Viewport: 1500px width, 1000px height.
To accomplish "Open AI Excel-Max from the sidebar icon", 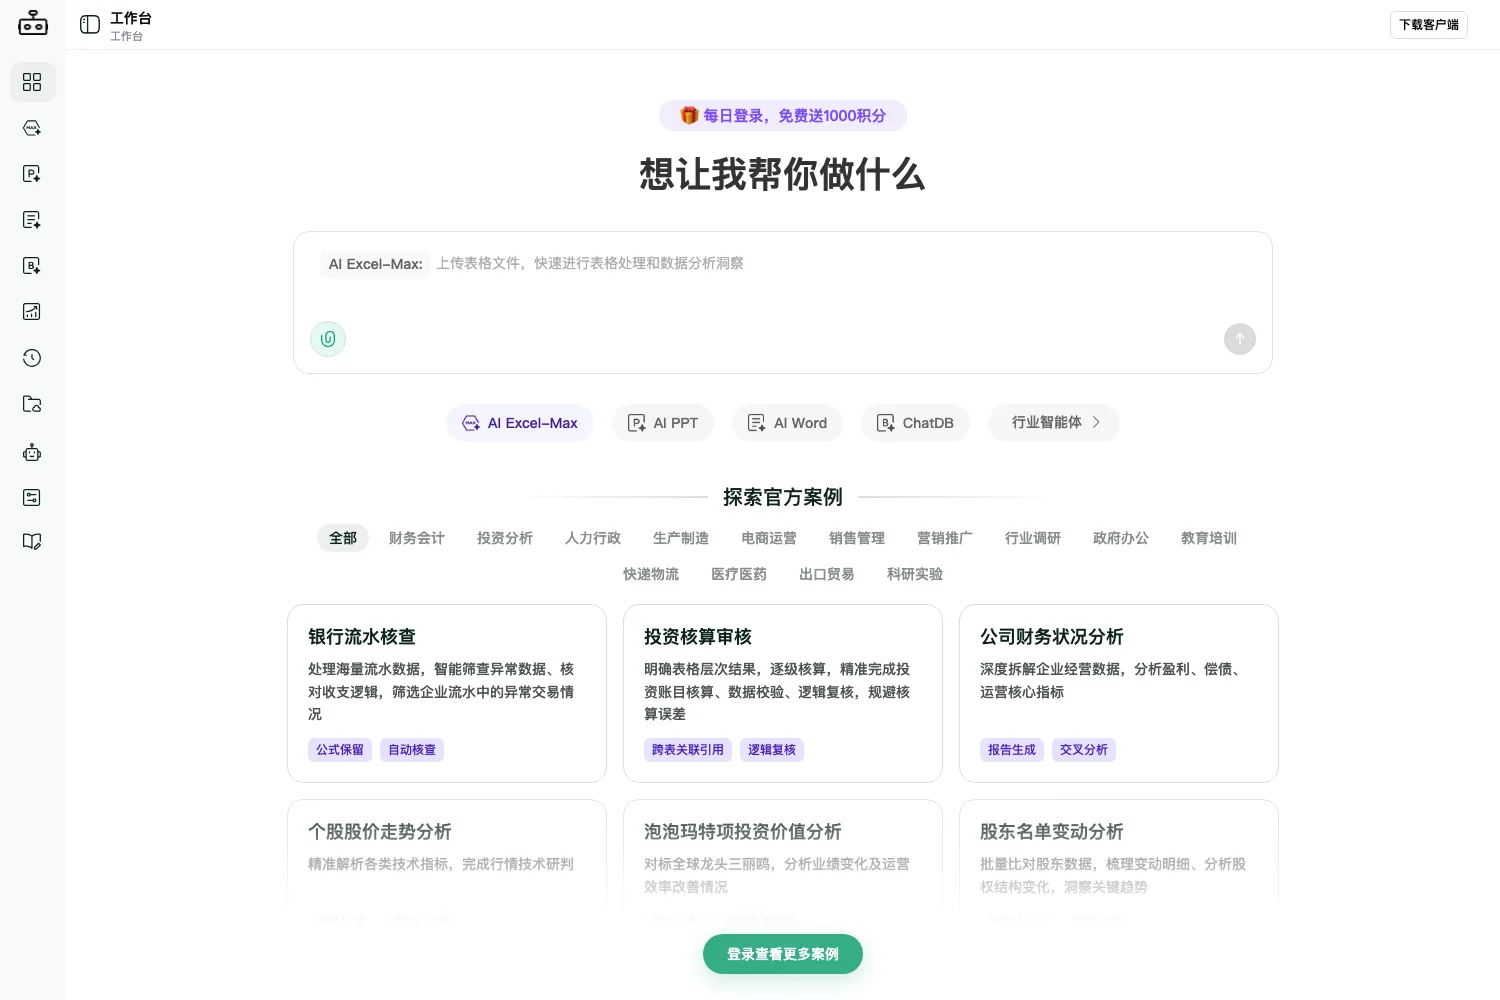I will point(32,128).
